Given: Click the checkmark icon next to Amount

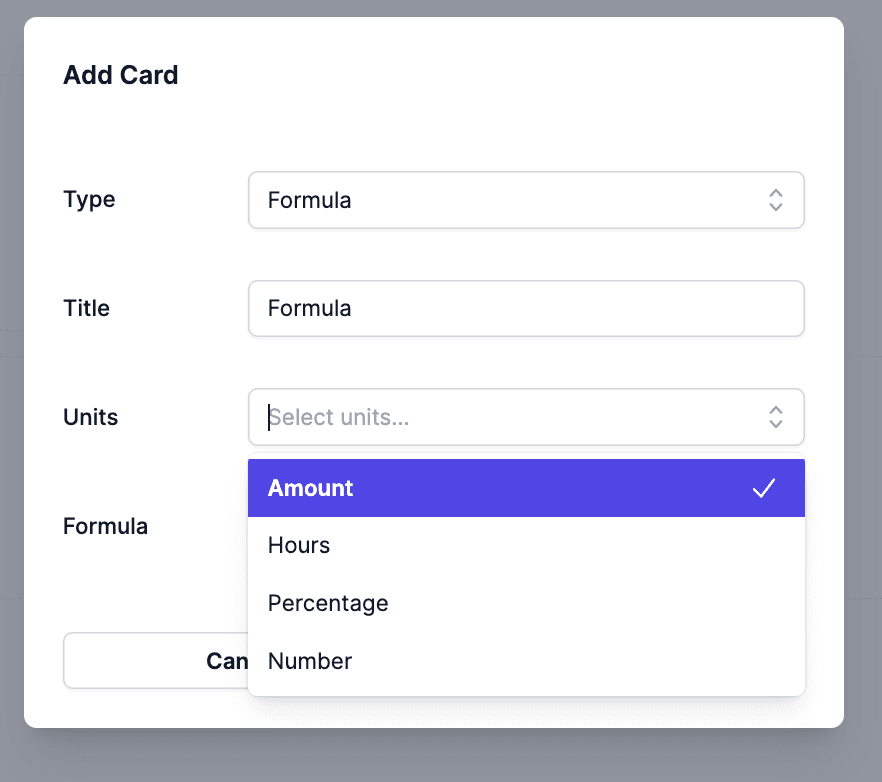Looking at the screenshot, I should pos(764,488).
